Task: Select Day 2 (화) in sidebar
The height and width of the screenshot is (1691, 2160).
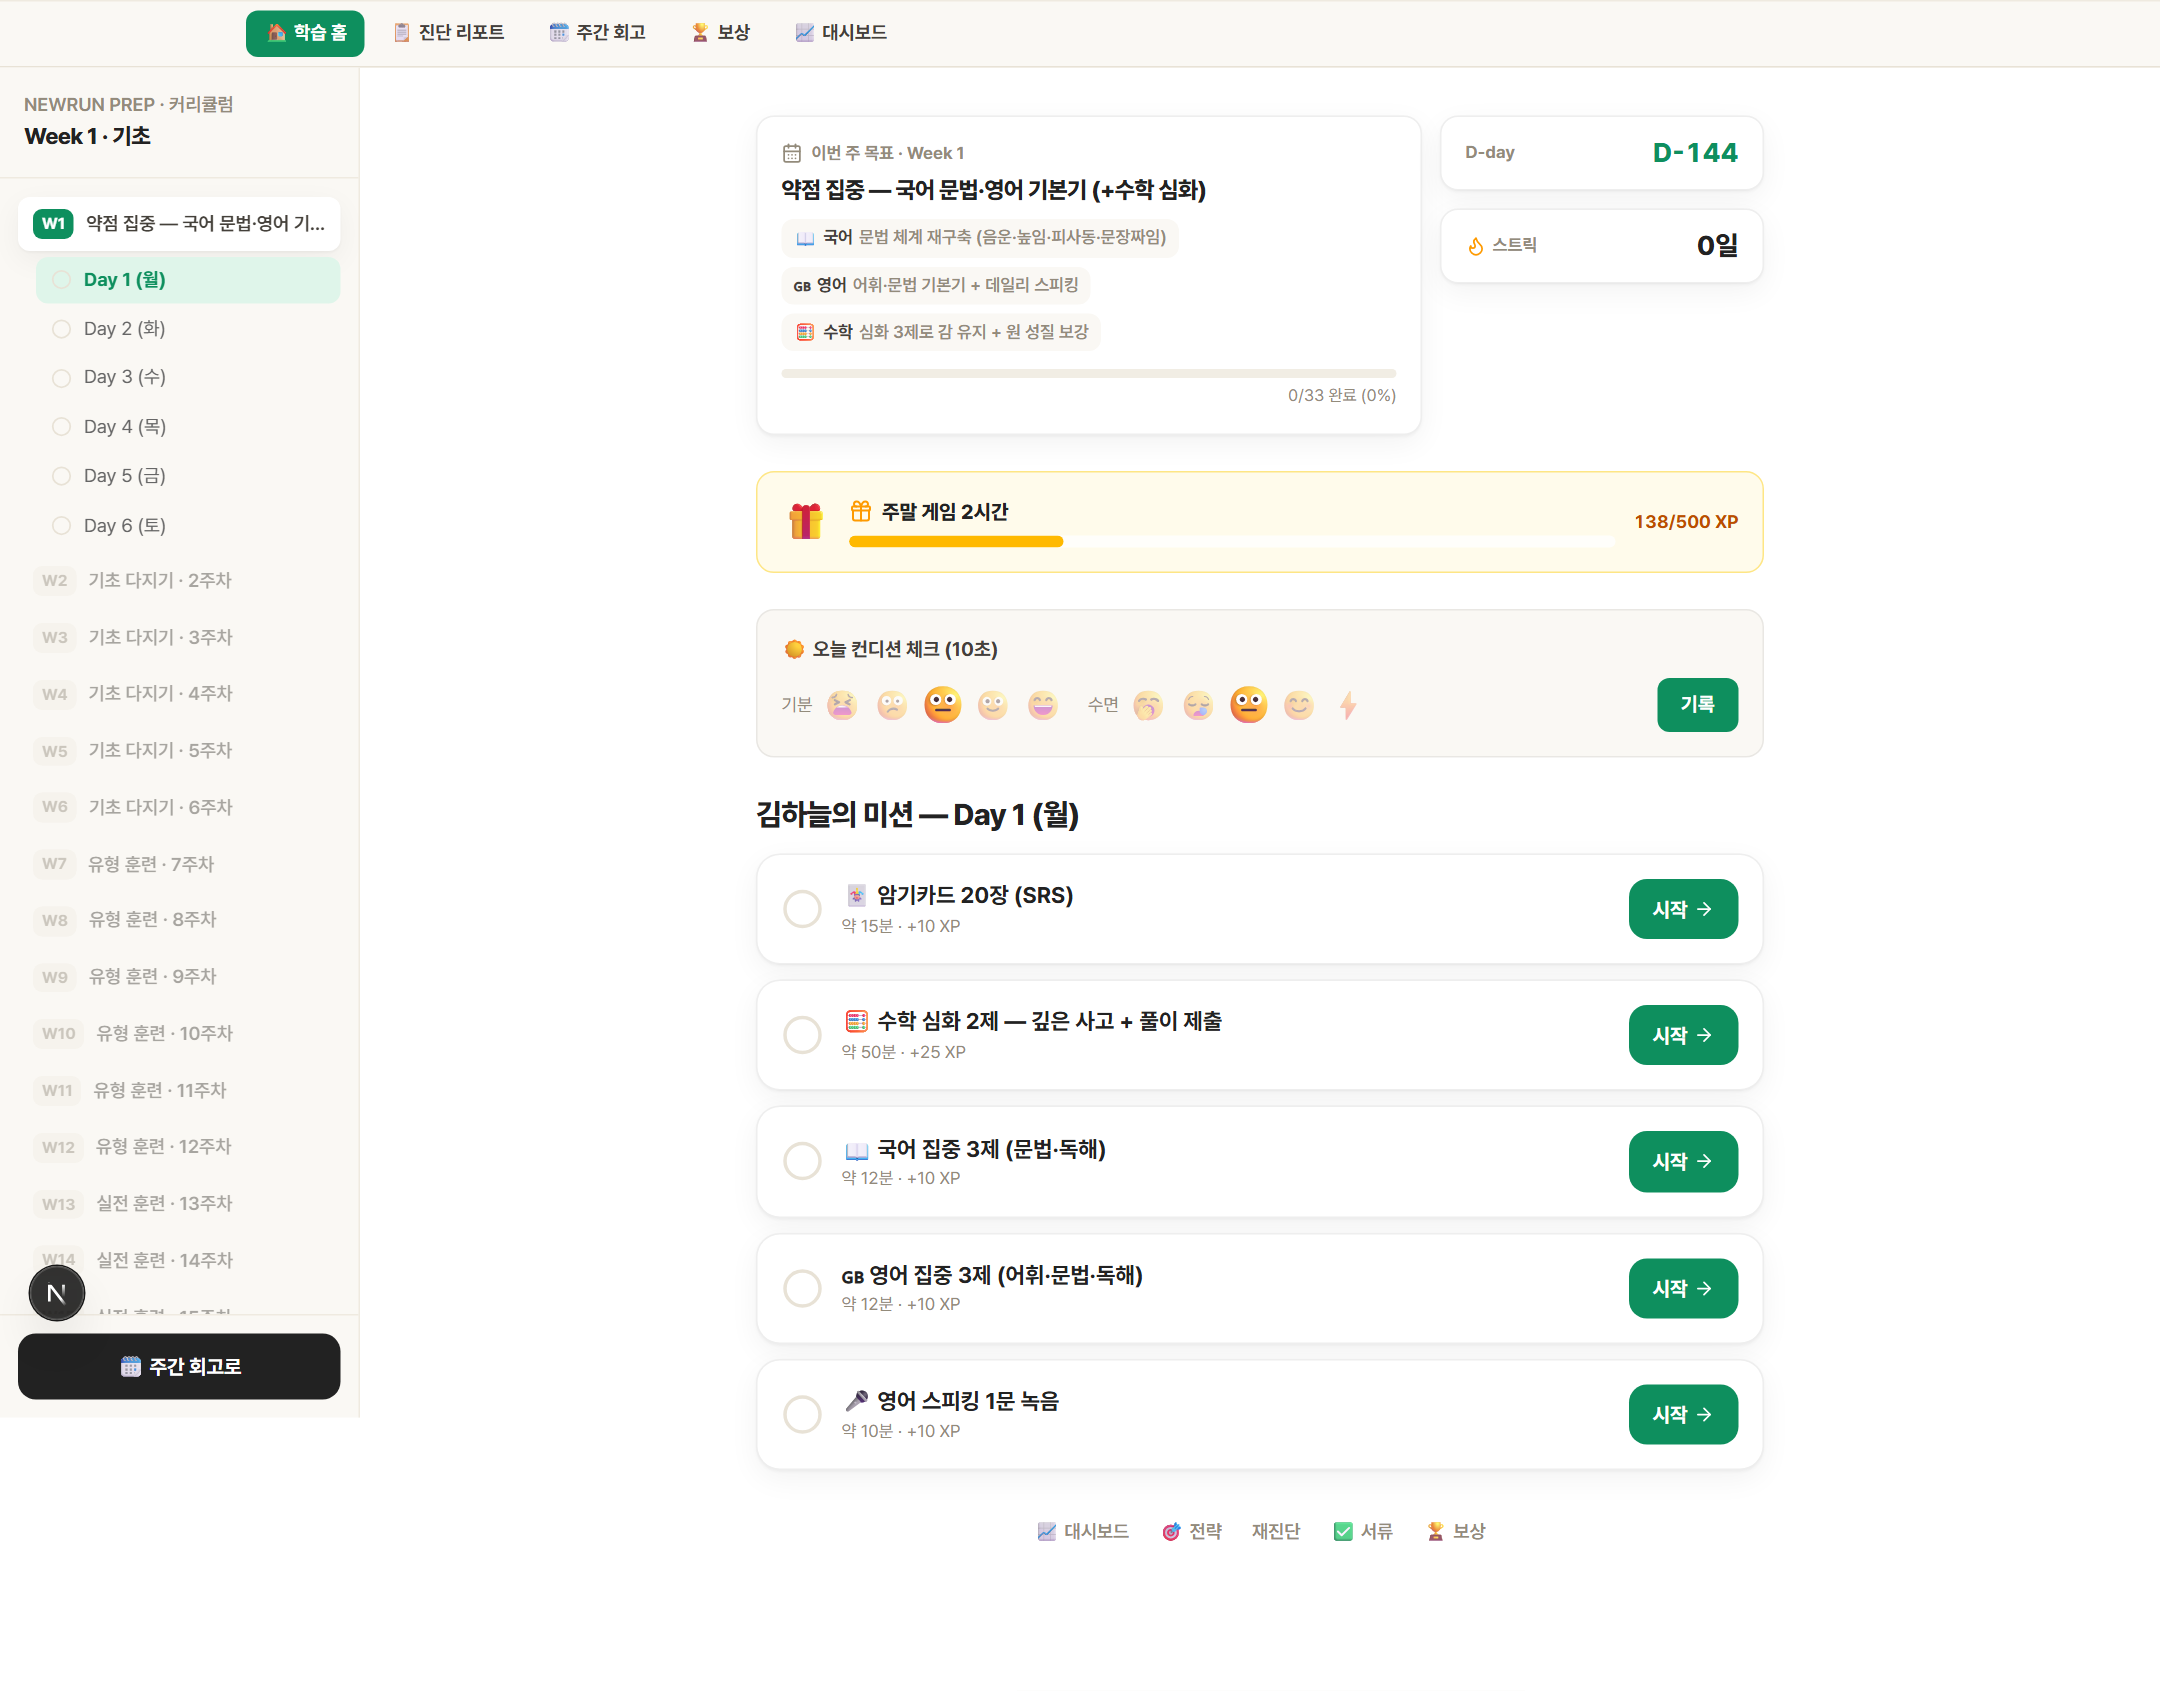Action: pyautogui.click(x=188, y=329)
